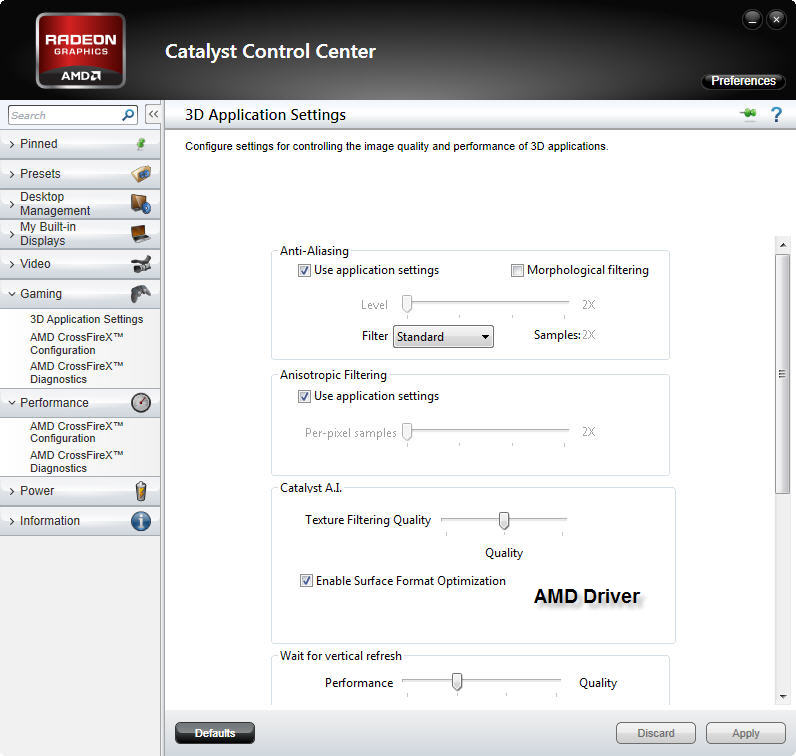Click the Discard button
796x756 pixels.
pos(656,733)
